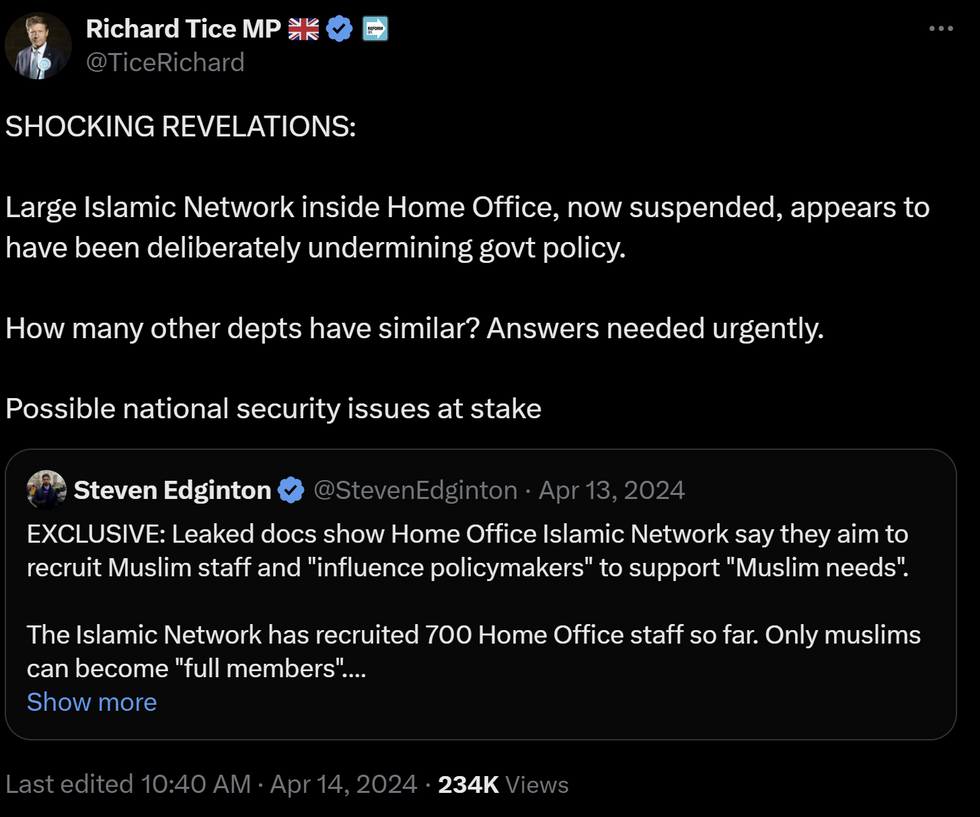
Task: Click the 234K Views count
Action: (x=503, y=784)
